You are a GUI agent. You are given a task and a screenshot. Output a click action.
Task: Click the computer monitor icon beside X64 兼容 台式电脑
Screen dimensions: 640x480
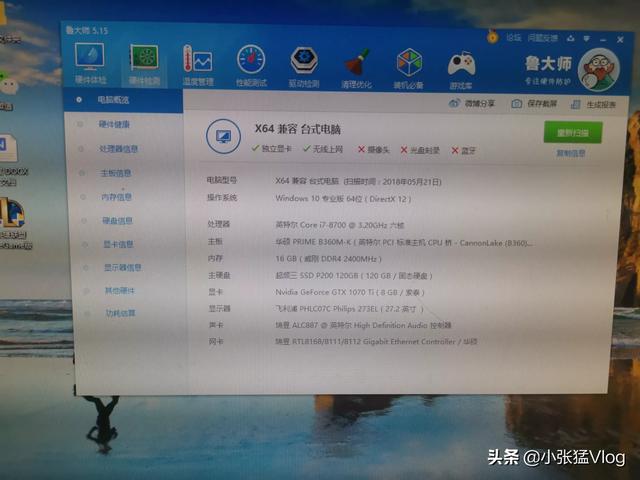point(223,136)
